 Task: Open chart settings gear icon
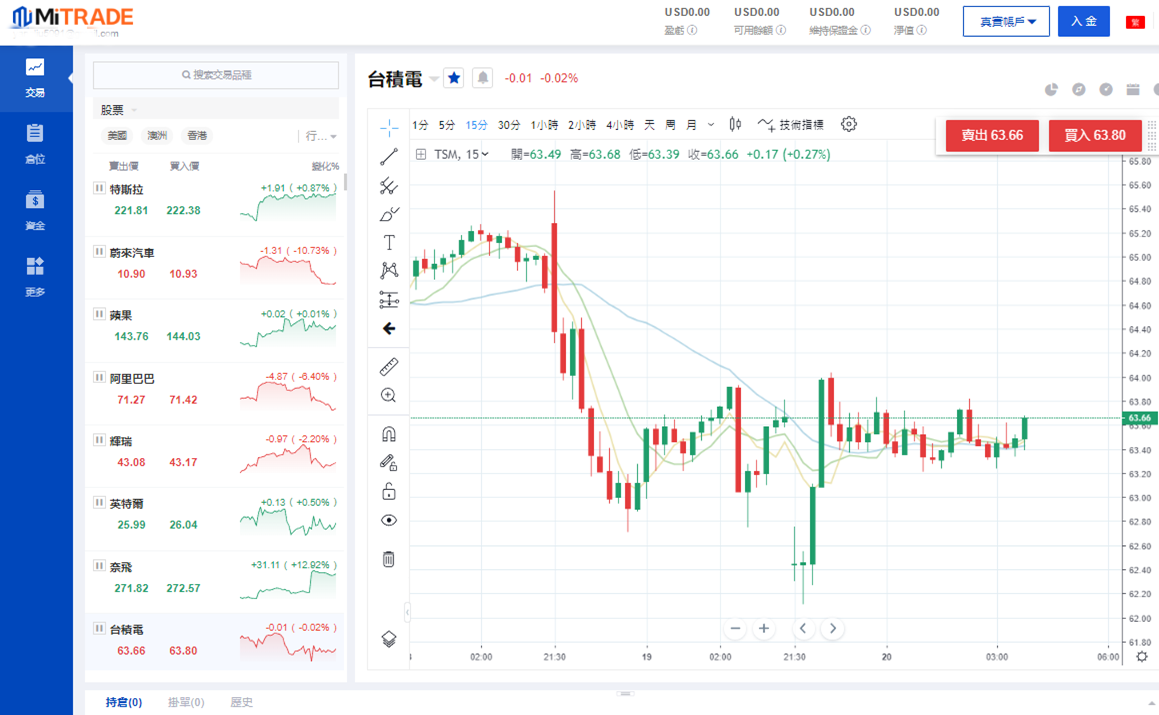click(849, 125)
